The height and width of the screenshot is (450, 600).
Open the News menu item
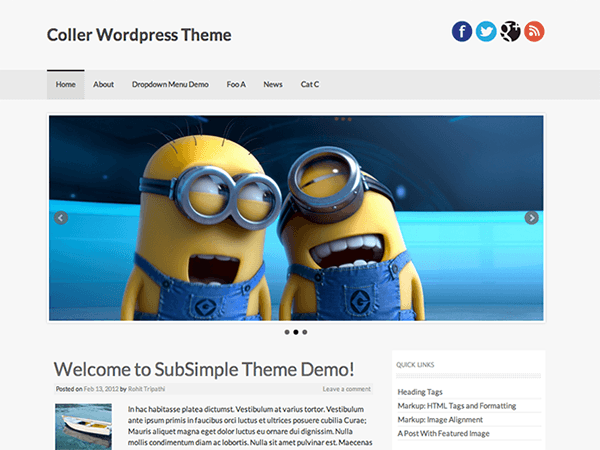pyautogui.click(x=273, y=85)
